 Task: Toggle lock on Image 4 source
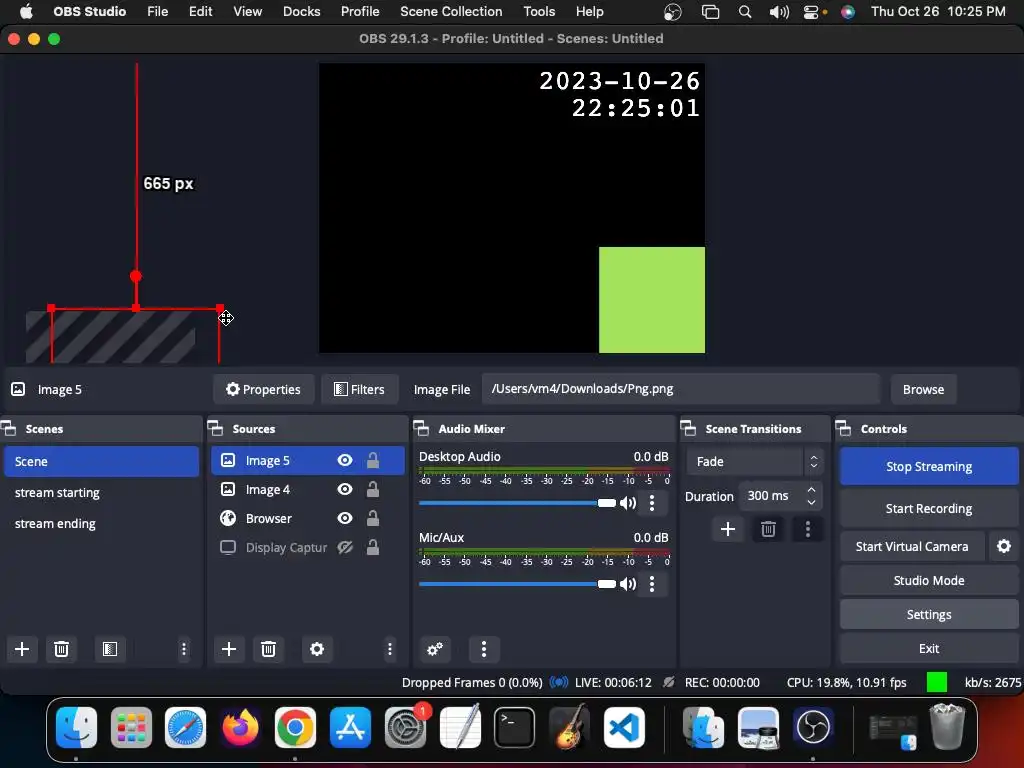coord(373,489)
